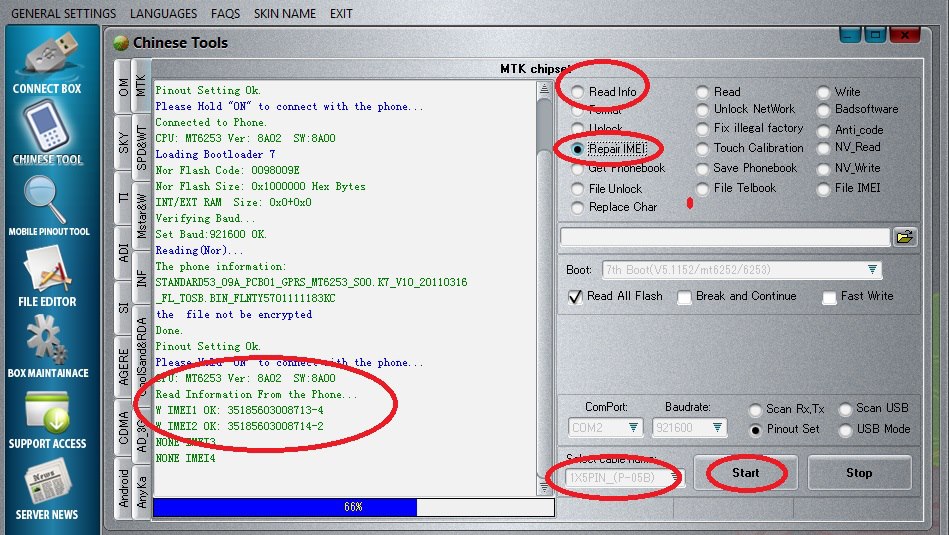Switch to the Android tab
The image size is (949, 535).
[123, 488]
